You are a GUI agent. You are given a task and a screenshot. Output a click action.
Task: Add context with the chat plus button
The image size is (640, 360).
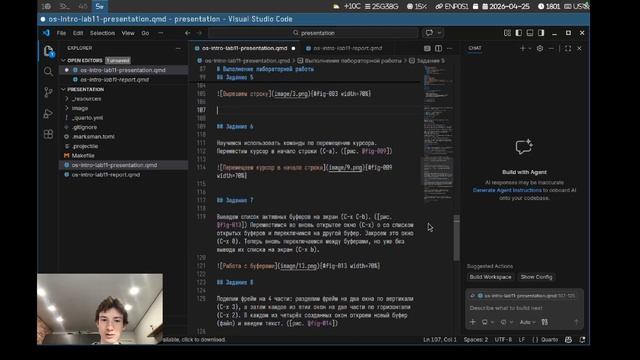473,322
